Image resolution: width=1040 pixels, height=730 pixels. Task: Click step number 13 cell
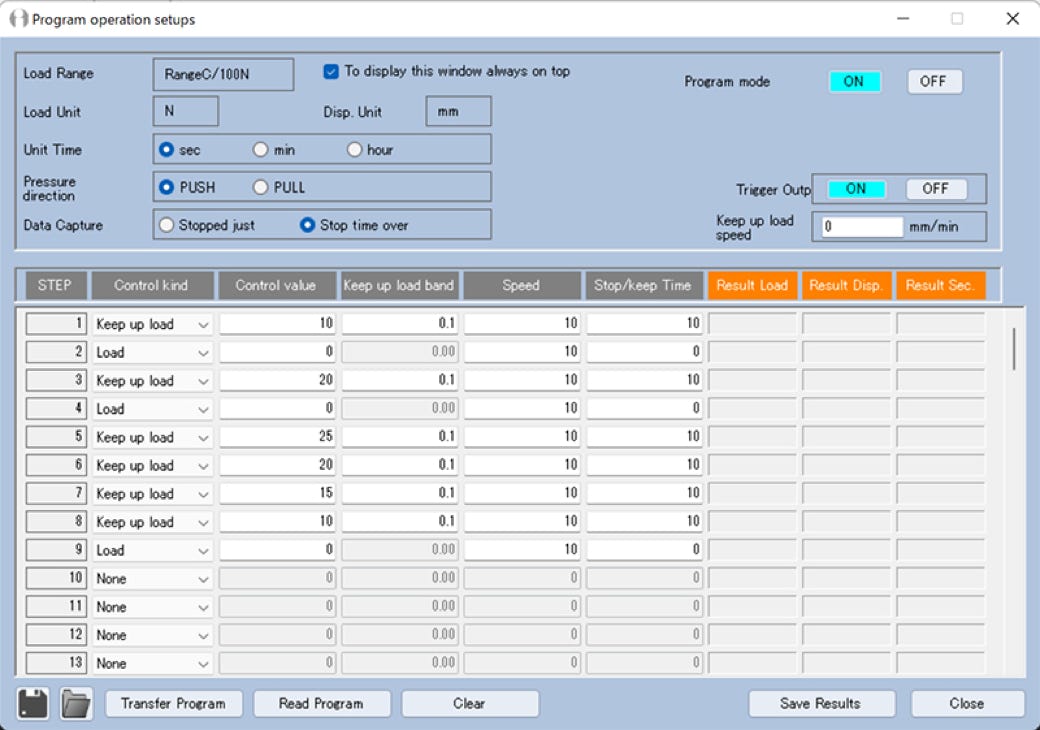pos(56,663)
